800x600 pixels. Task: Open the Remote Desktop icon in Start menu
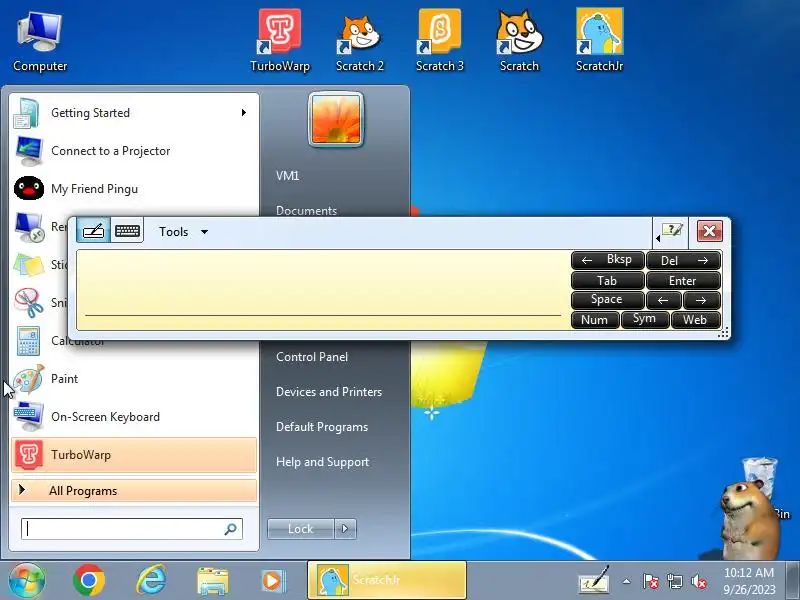coord(28,227)
